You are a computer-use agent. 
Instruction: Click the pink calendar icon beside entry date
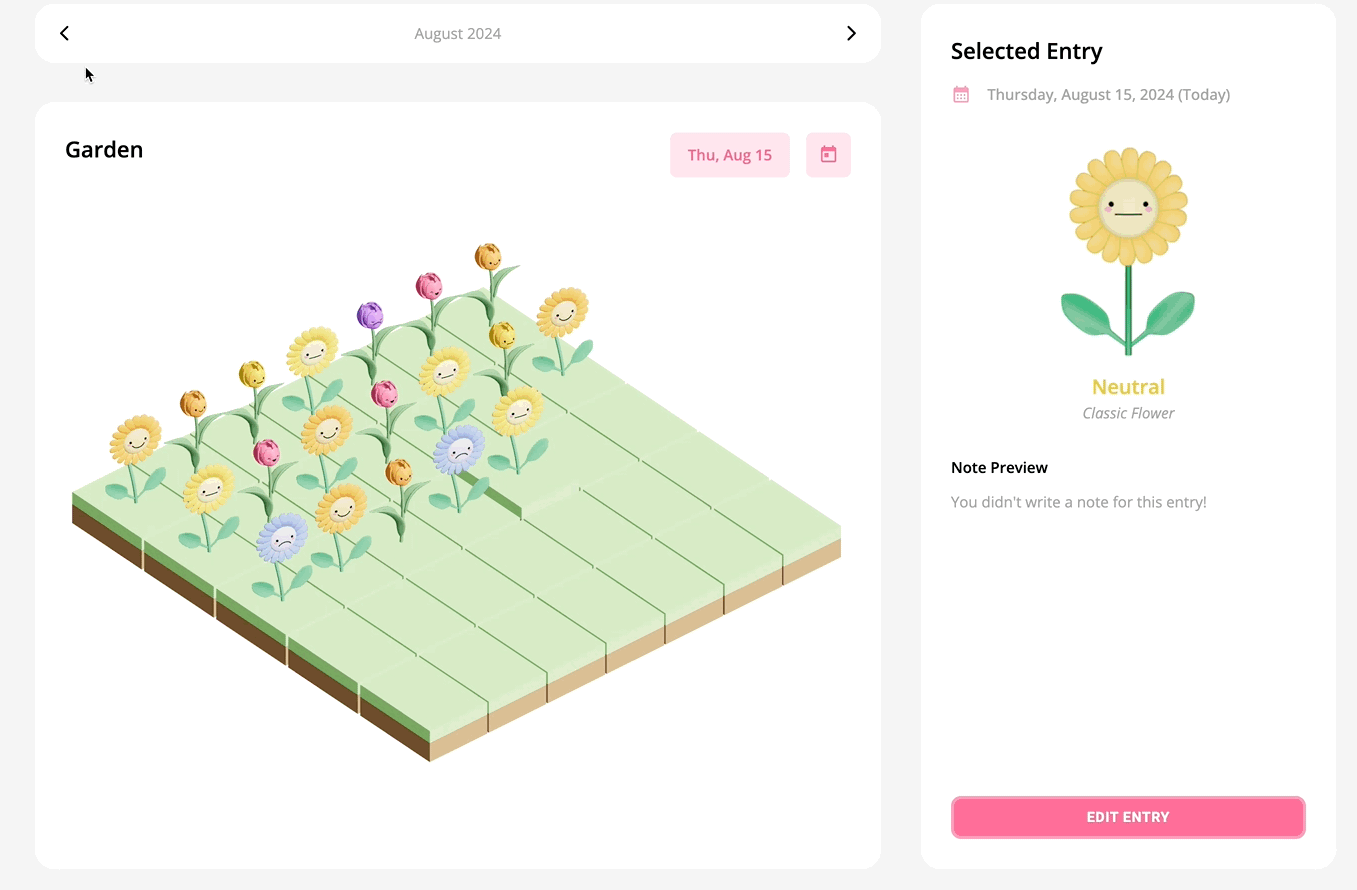tap(961, 95)
